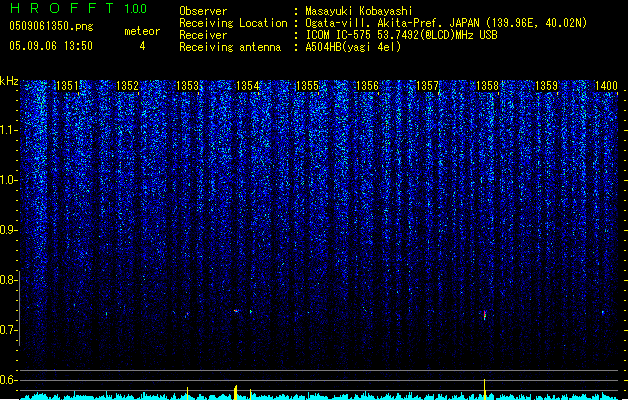Click the 1355 time marker
The width and height of the screenshot is (629, 400).
(x=307, y=85)
